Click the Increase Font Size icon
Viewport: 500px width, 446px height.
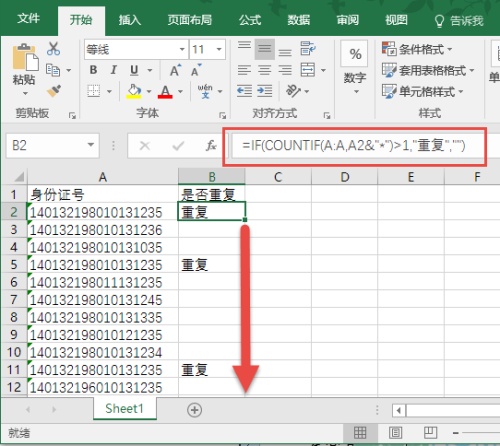coord(175,70)
